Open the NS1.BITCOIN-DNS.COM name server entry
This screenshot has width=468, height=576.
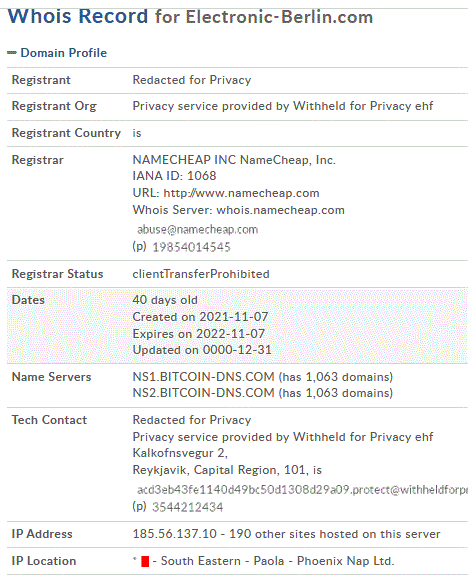(203, 377)
